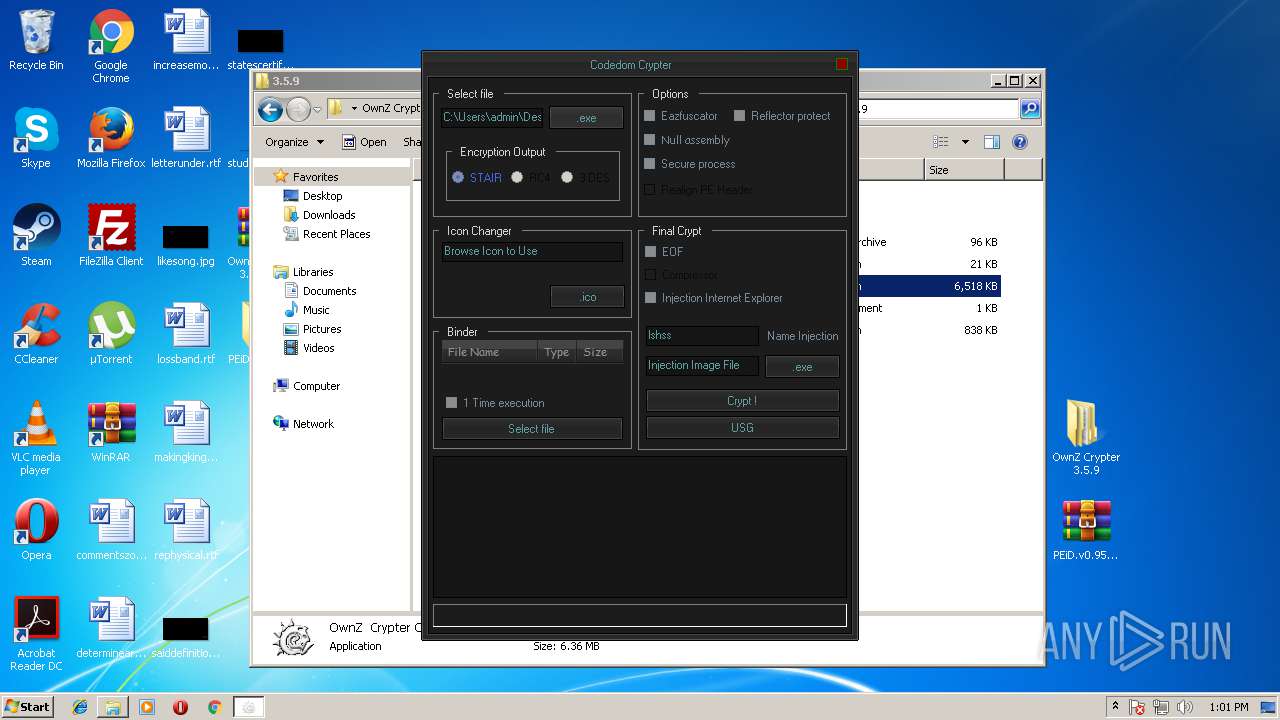
Task: Click the .exe button under Select file
Action: (x=586, y=117)
